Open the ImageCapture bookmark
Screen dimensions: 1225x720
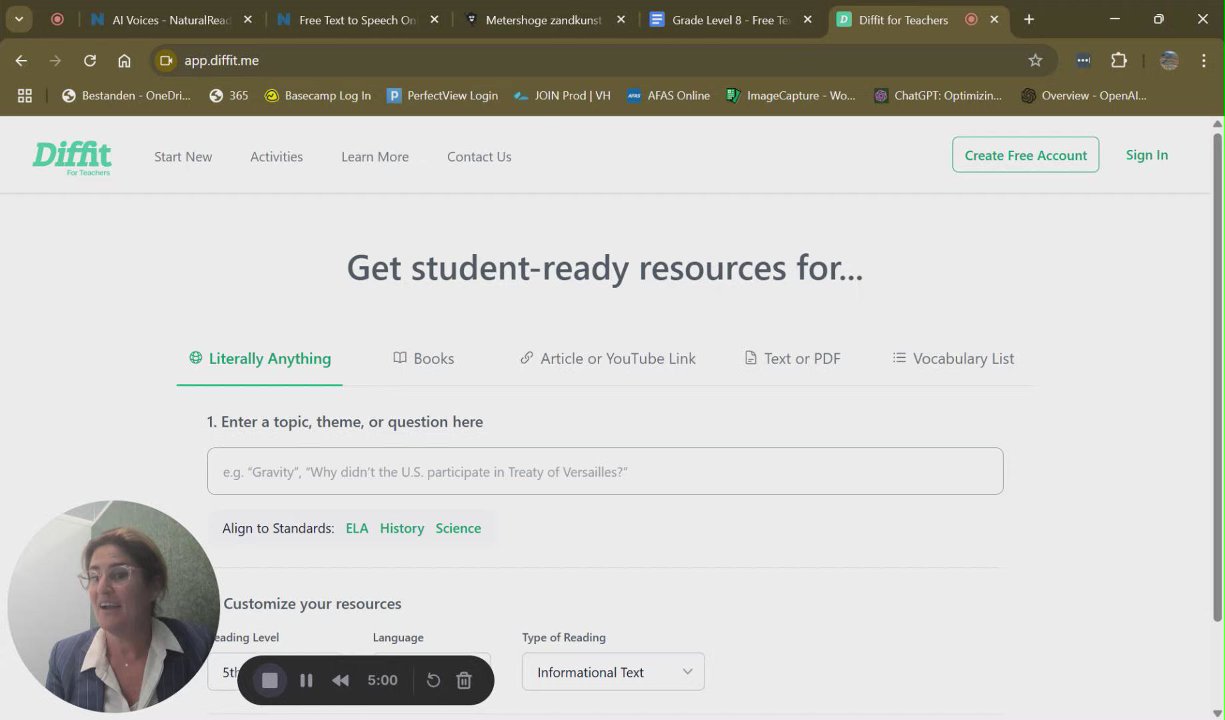pyautogui.click(x=790, y=95)
